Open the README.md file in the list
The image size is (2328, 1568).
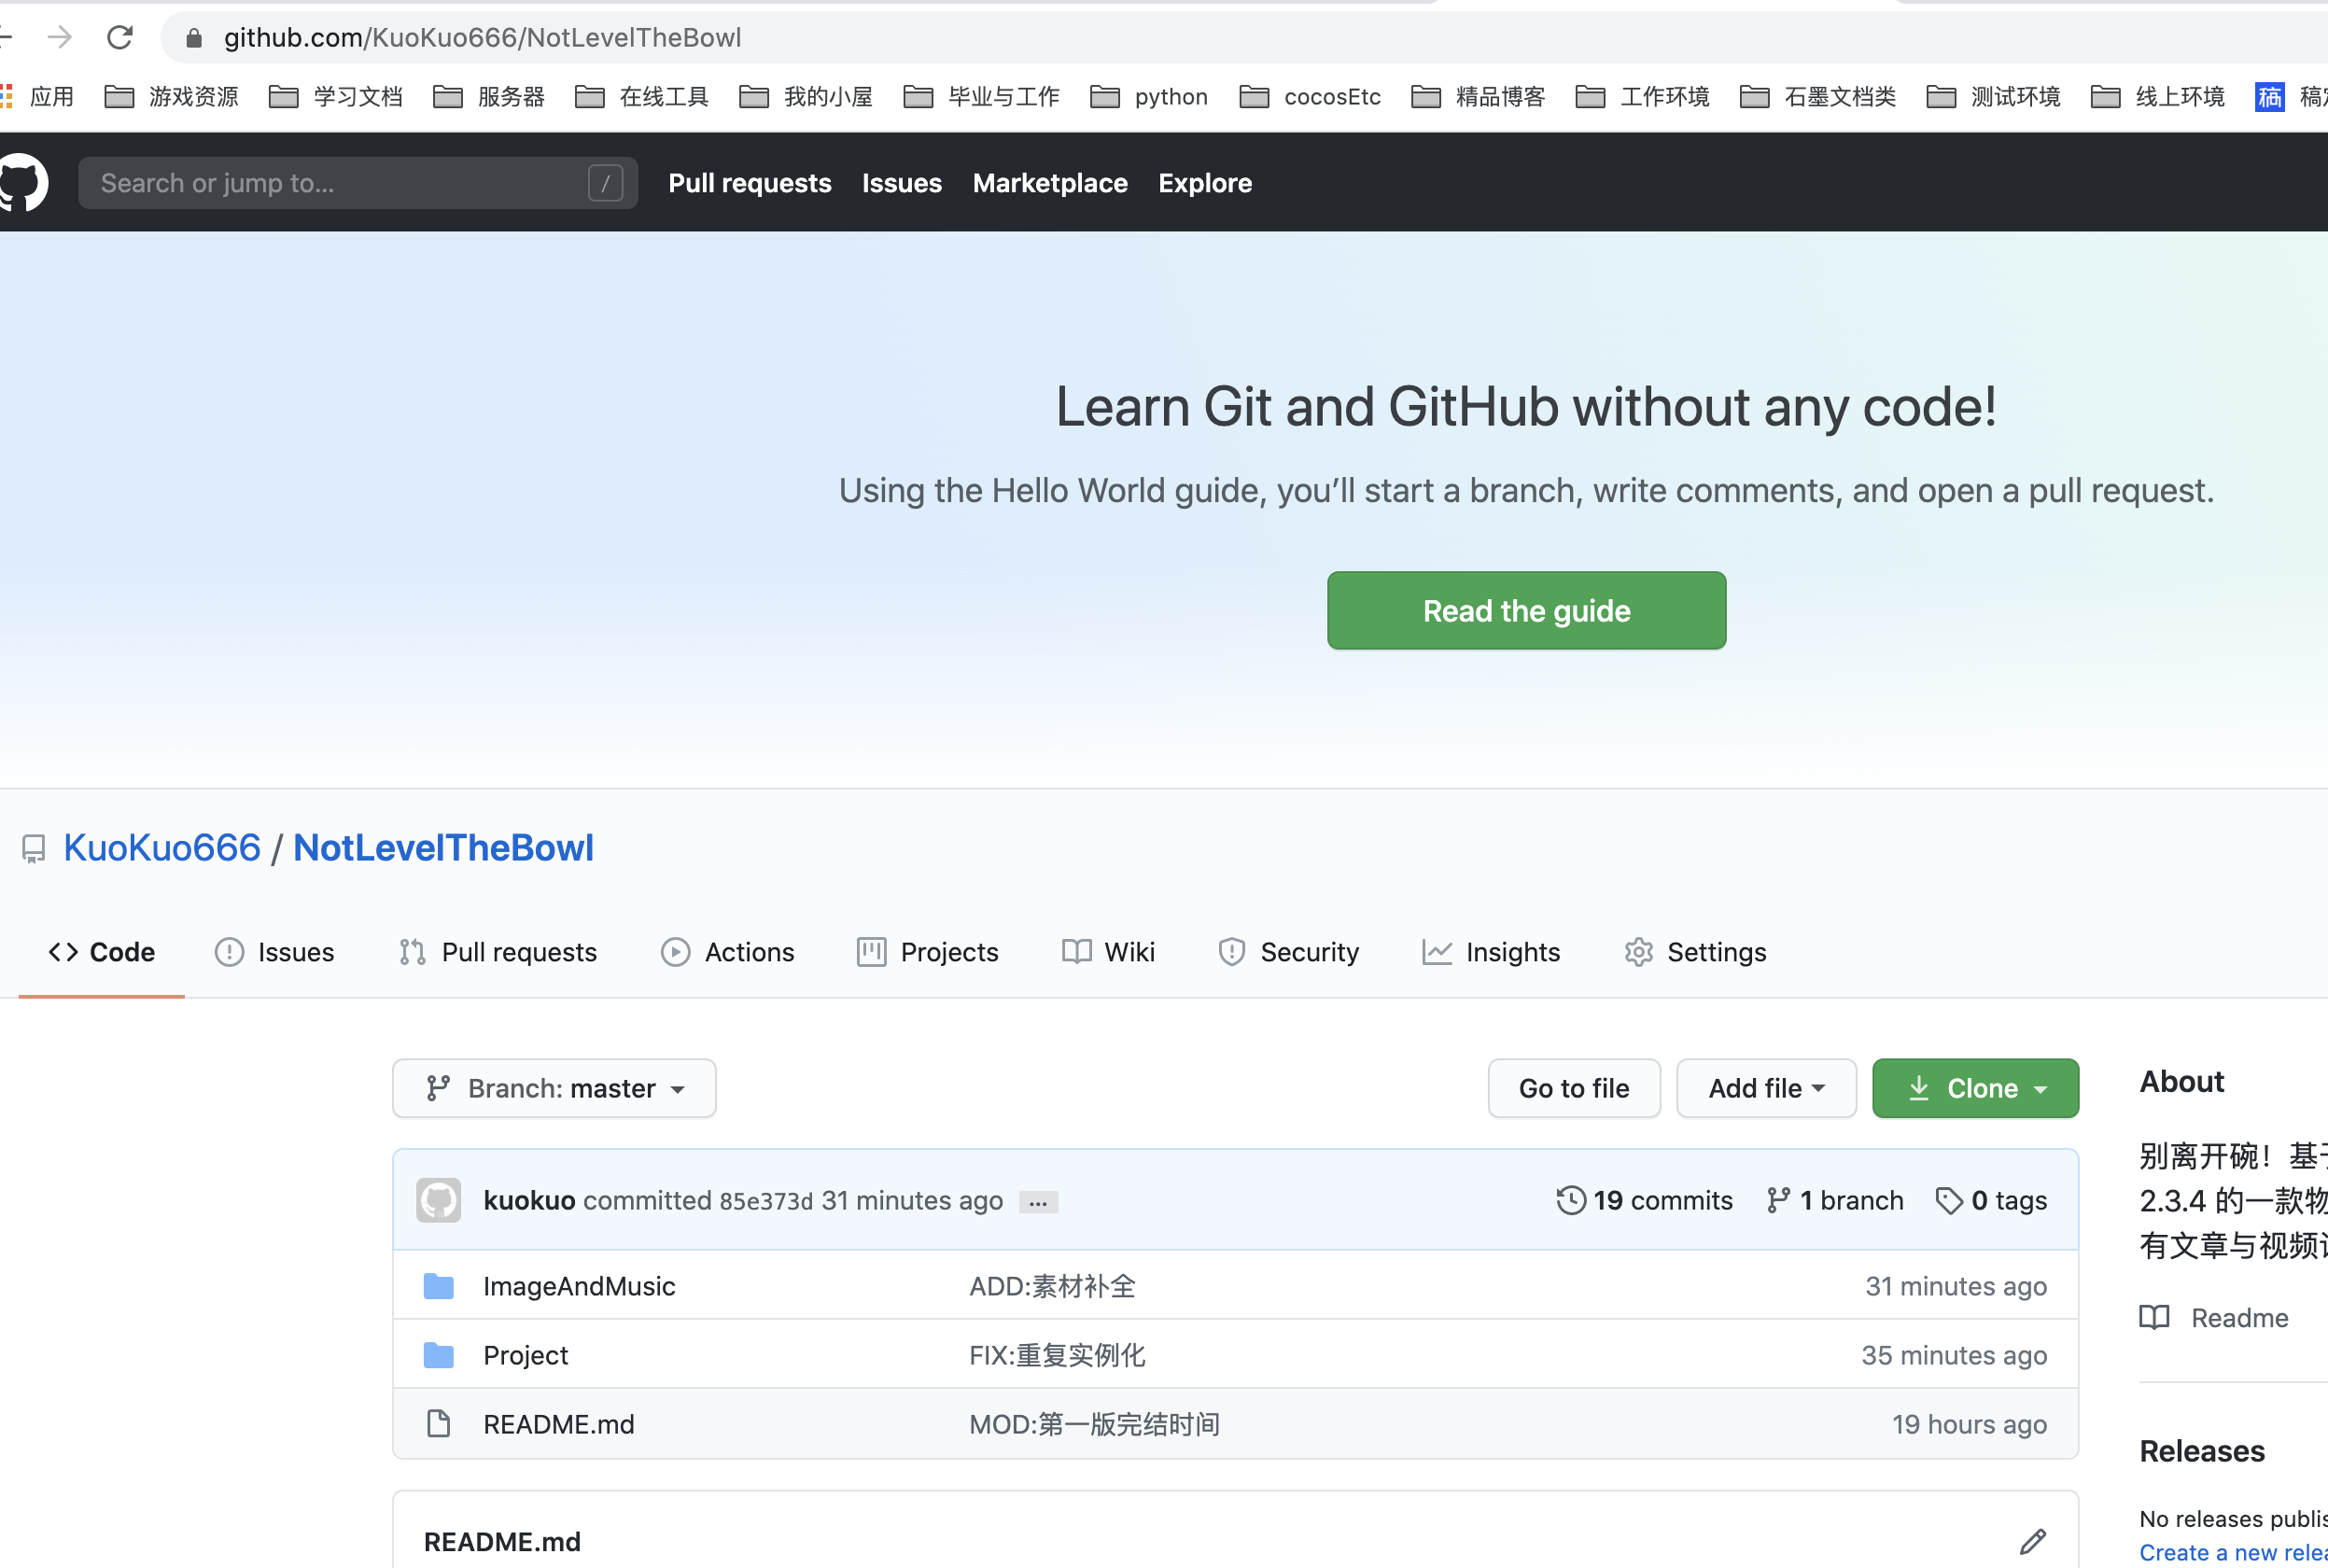coord(558,1424)
